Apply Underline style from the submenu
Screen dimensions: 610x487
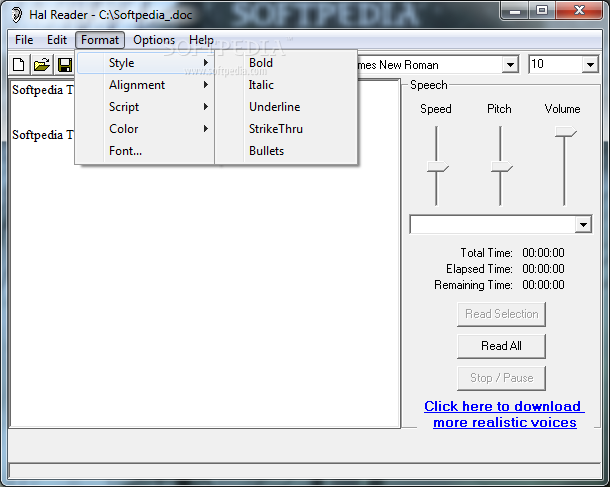pos(286,107)
